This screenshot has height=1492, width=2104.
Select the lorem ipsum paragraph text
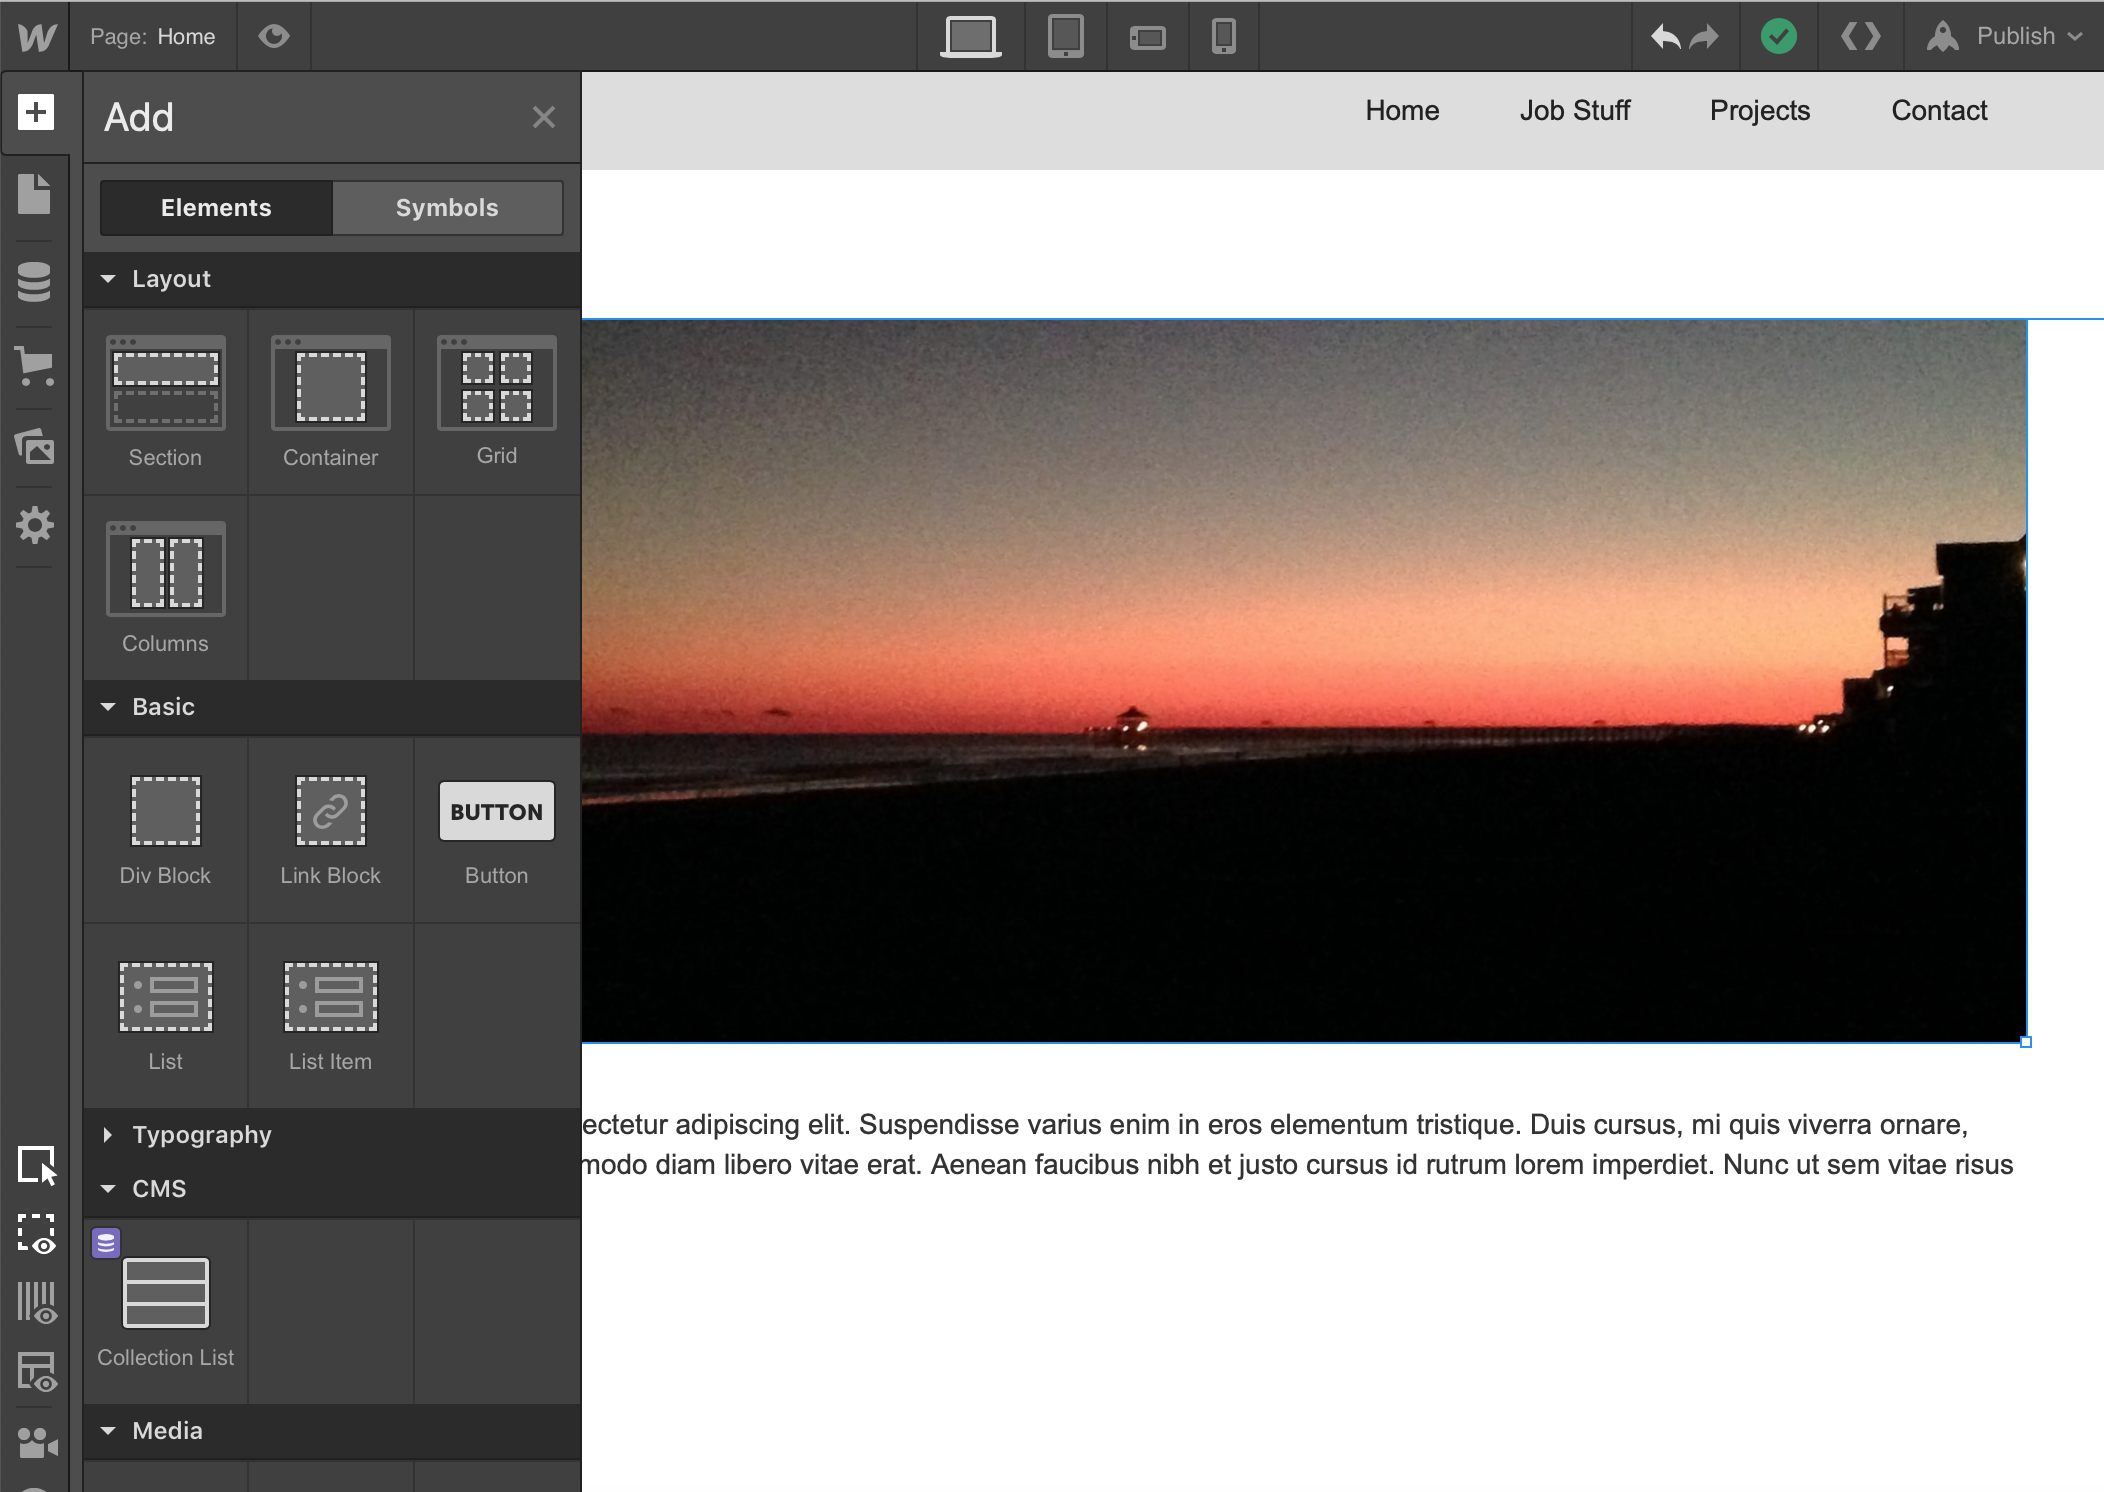point(1298,1145)
